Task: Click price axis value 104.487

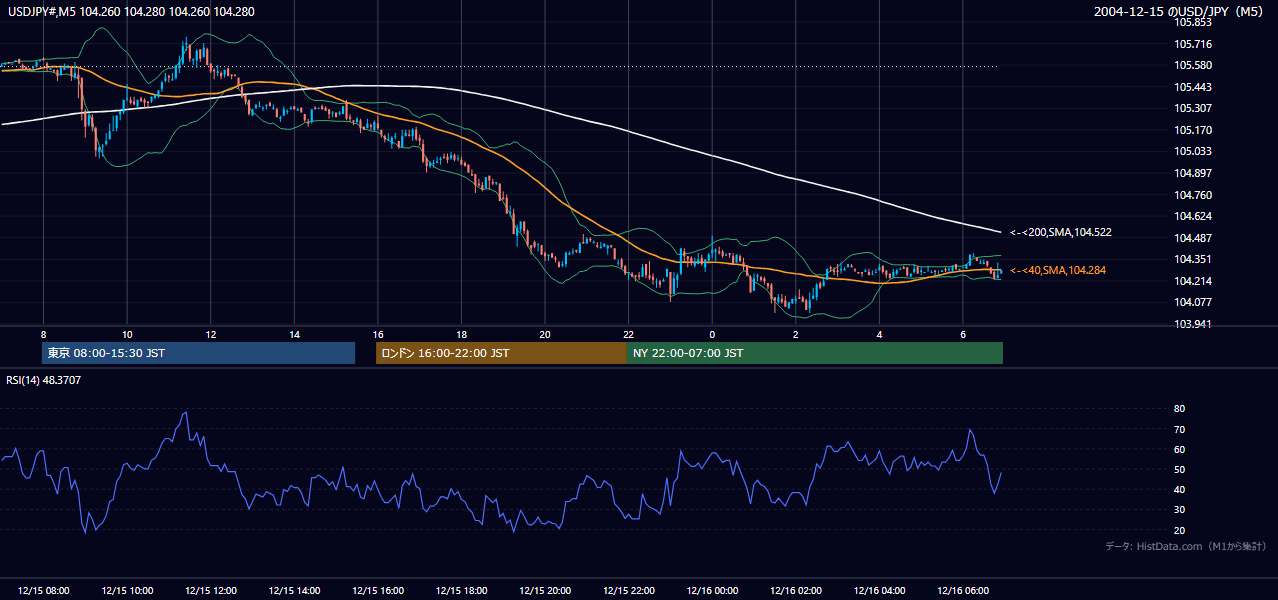Action: point(1194,238)
